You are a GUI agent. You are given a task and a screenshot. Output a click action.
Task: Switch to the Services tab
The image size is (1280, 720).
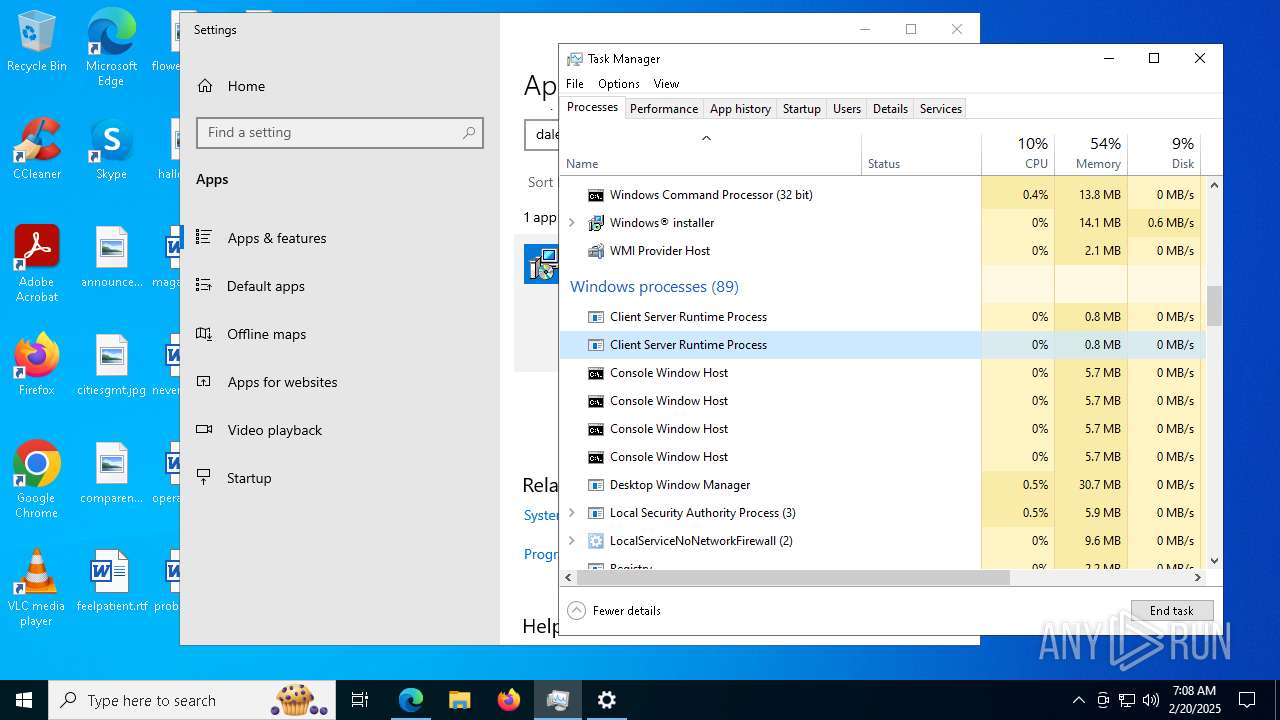(941, 109)
